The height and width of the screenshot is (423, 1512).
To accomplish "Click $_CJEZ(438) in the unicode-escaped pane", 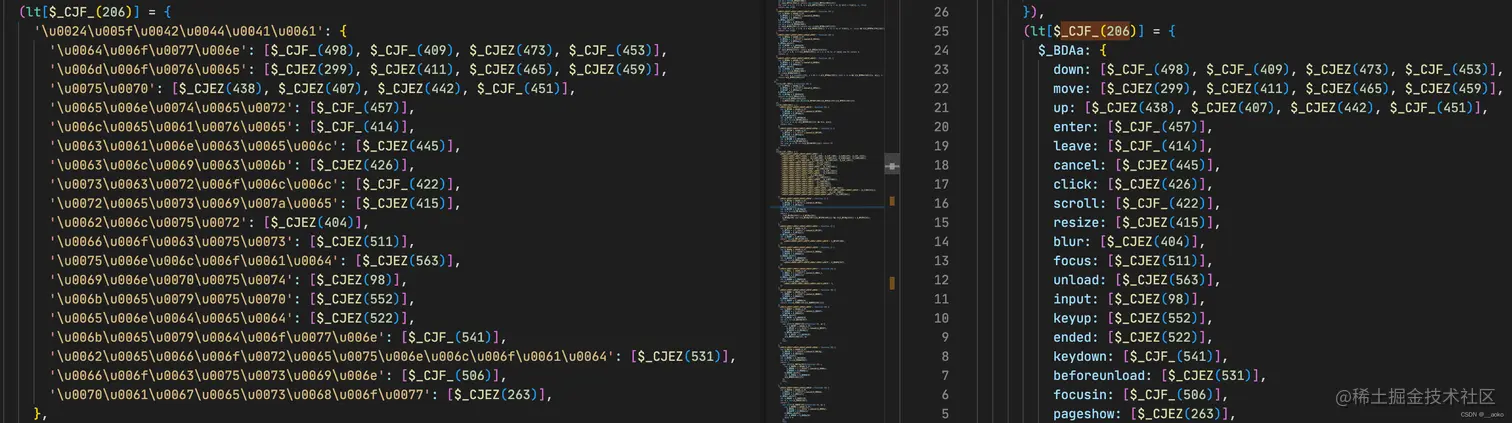I will (x=220, y=88).
